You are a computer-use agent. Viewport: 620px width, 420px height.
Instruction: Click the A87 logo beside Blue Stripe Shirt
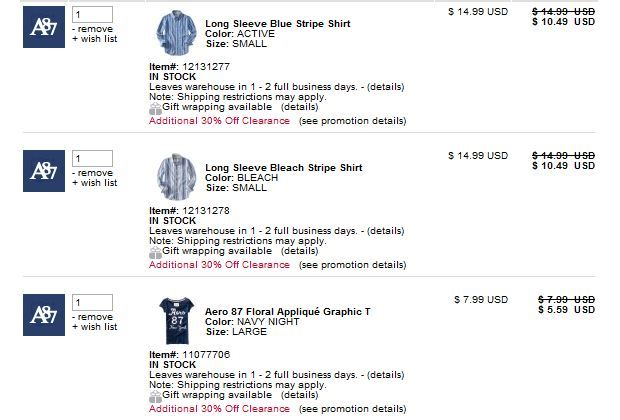44,27
